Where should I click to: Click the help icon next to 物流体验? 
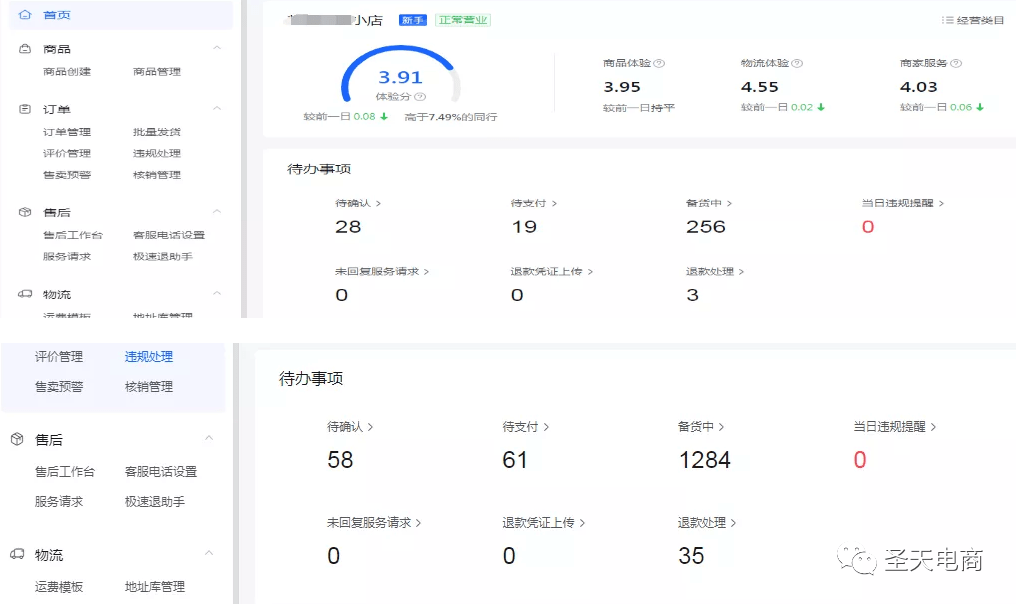797,63
